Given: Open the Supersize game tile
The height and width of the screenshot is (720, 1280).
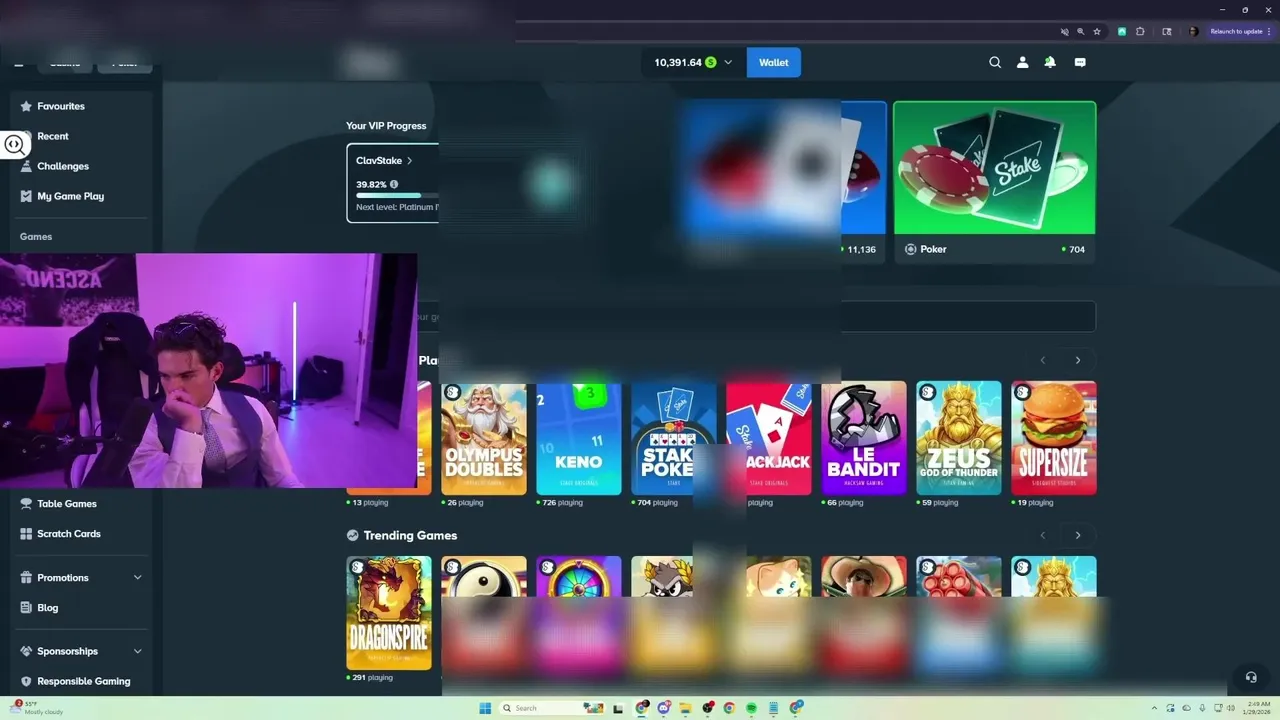Looking at the screenshot, I should 1054,438.
